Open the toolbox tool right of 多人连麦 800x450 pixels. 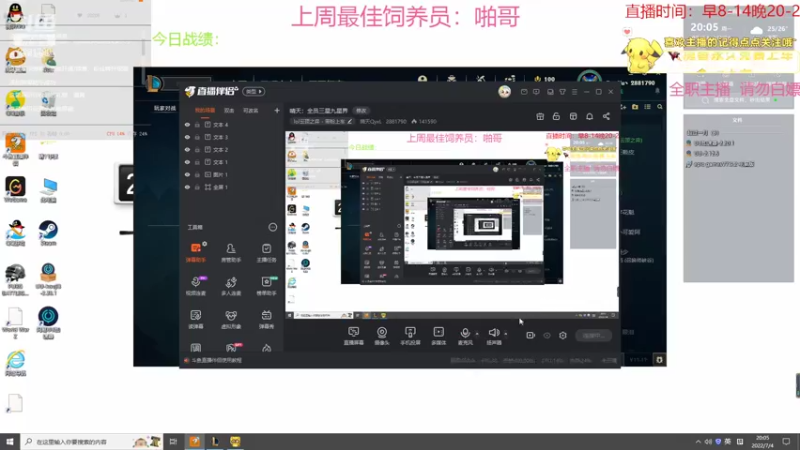click(x=266, y=286)
